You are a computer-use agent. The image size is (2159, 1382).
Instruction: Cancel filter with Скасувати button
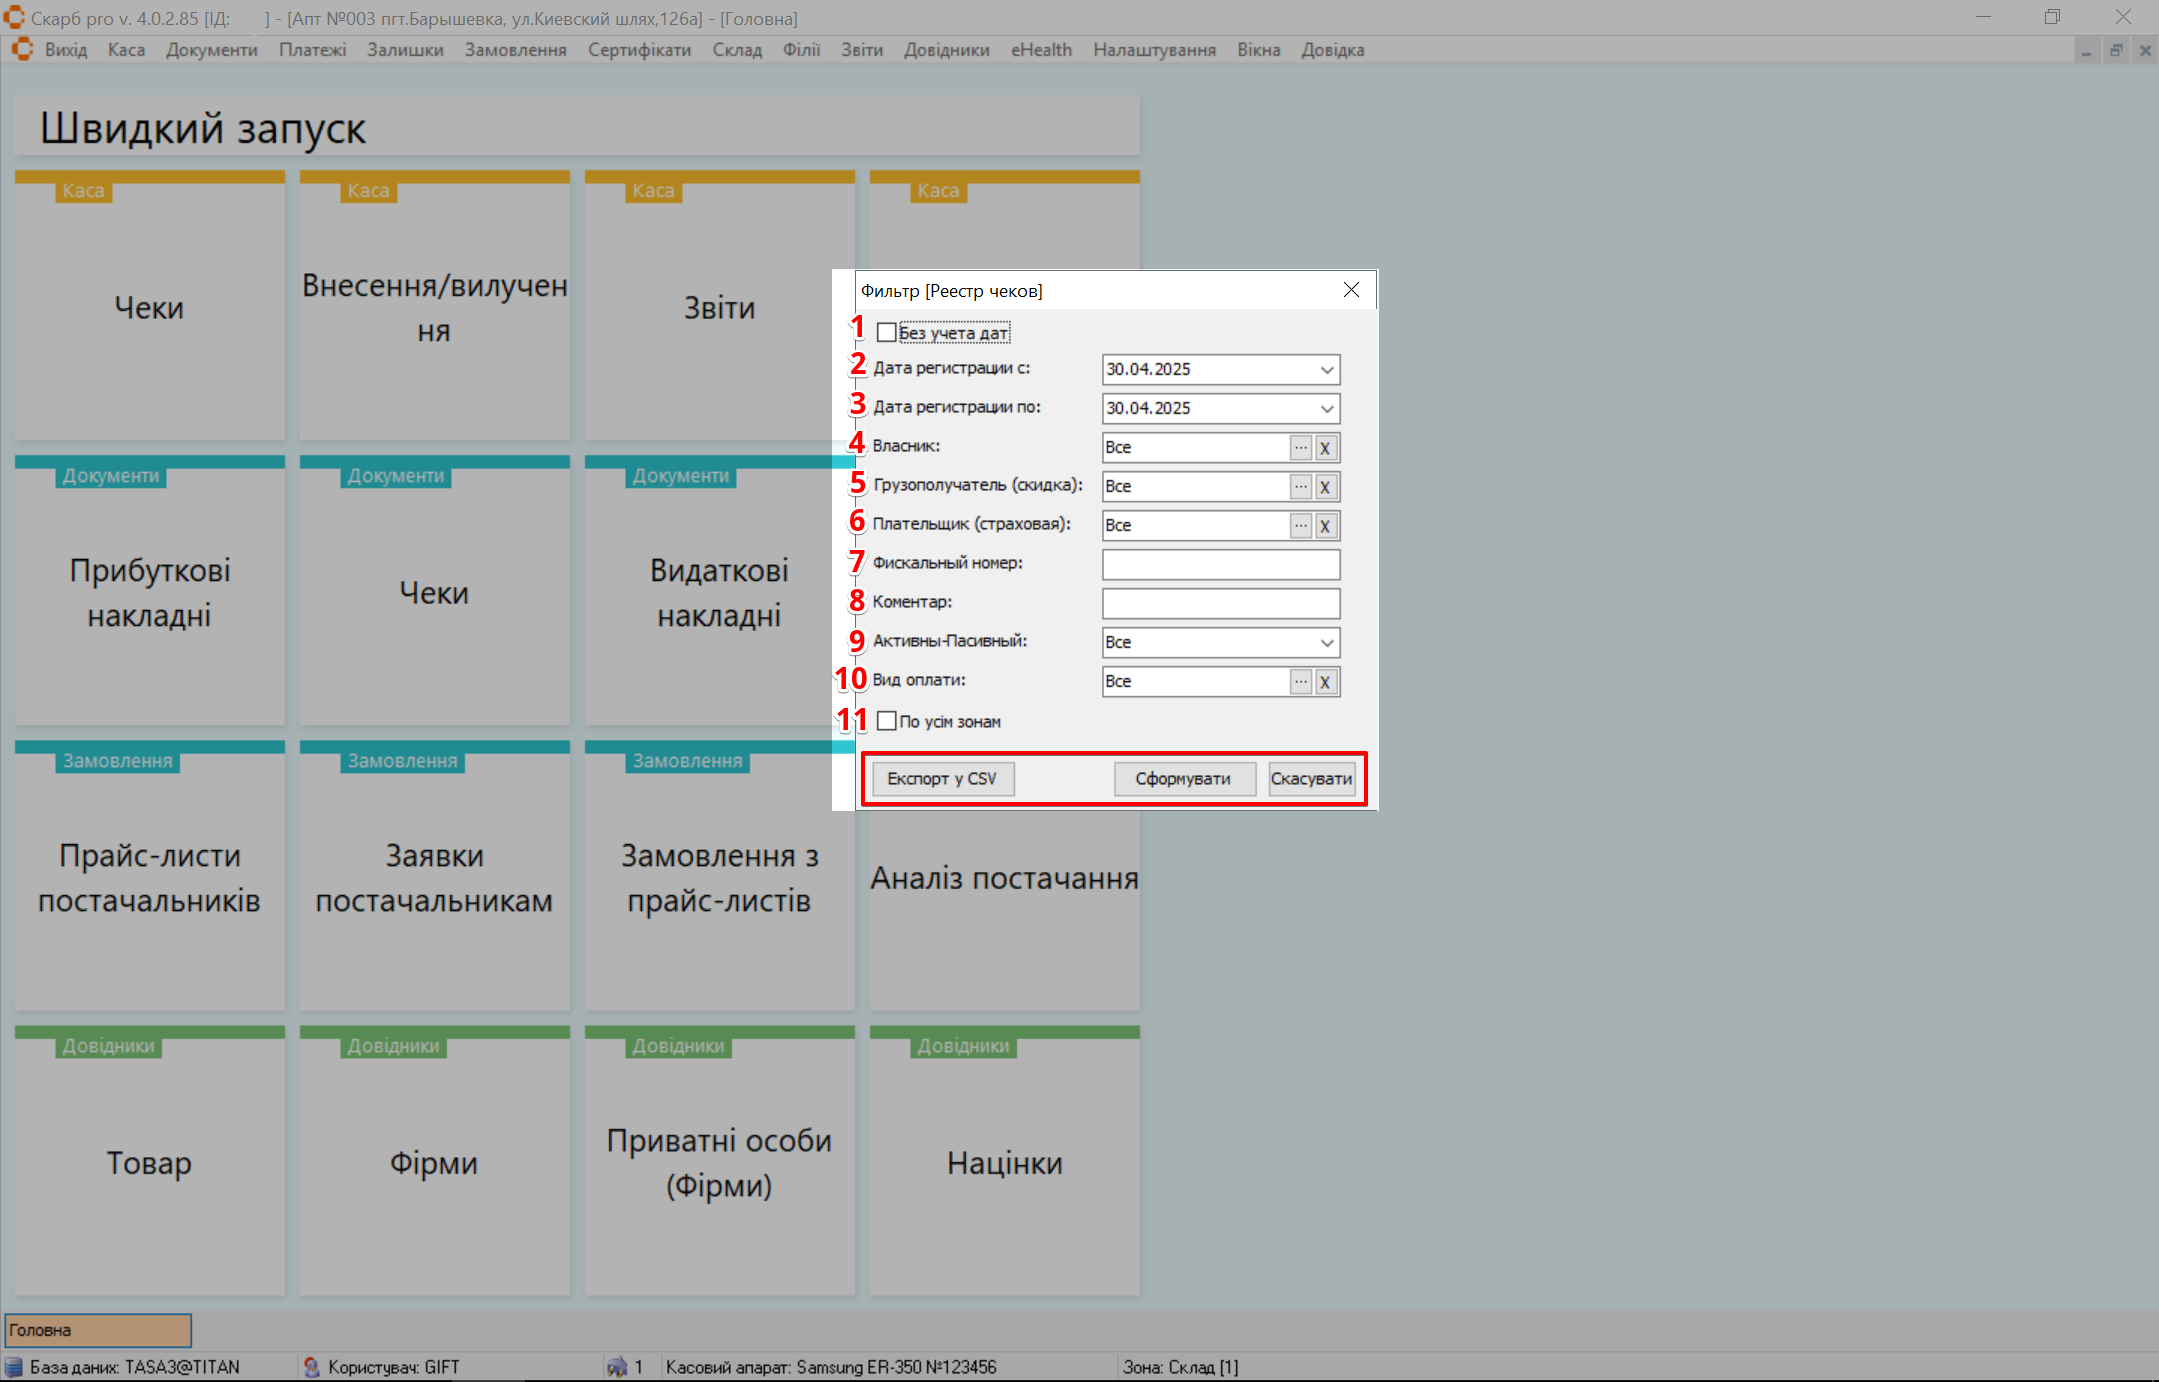[1311, 779]
